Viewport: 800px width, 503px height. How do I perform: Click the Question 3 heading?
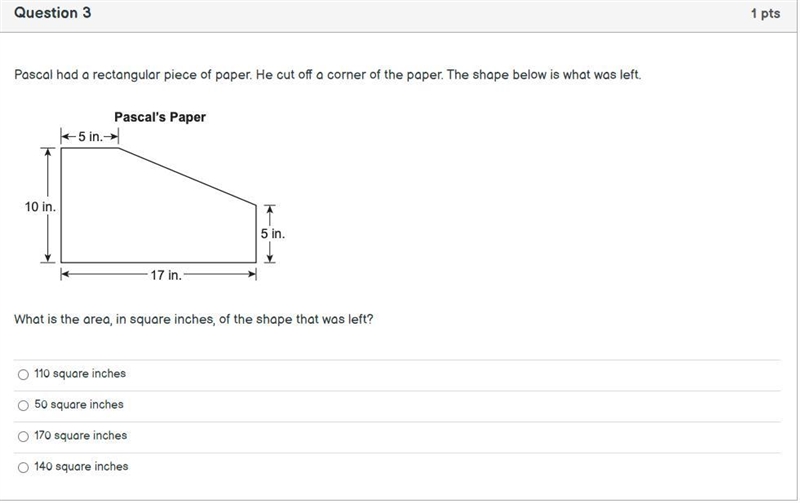(x=53, y=13)
